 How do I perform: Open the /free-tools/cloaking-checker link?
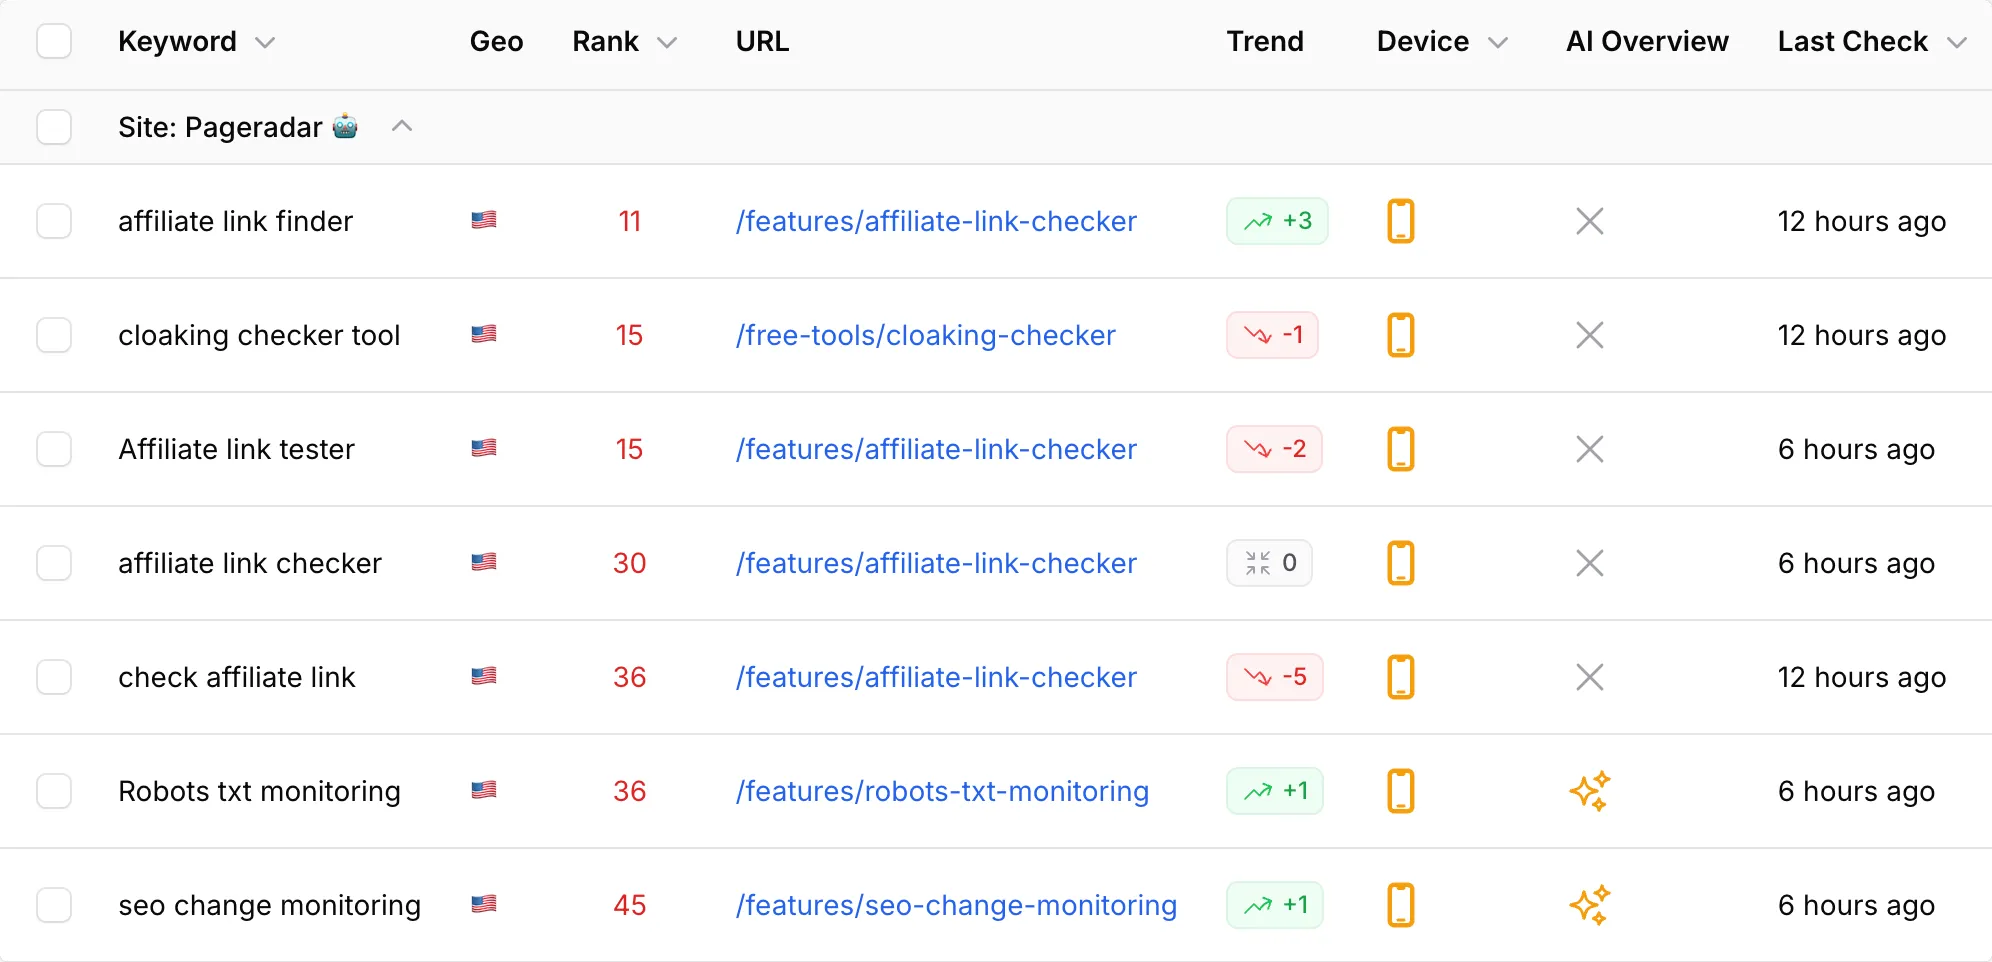pyautogui.click(x=925, y=335)
